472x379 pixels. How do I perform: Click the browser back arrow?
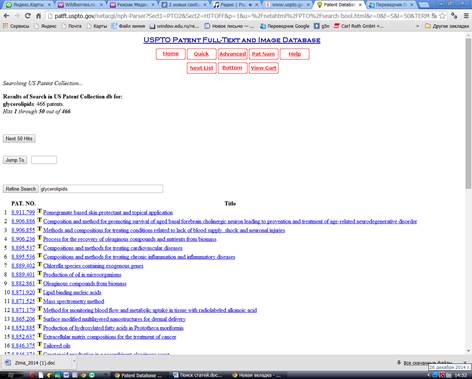[x=6, y=16]
